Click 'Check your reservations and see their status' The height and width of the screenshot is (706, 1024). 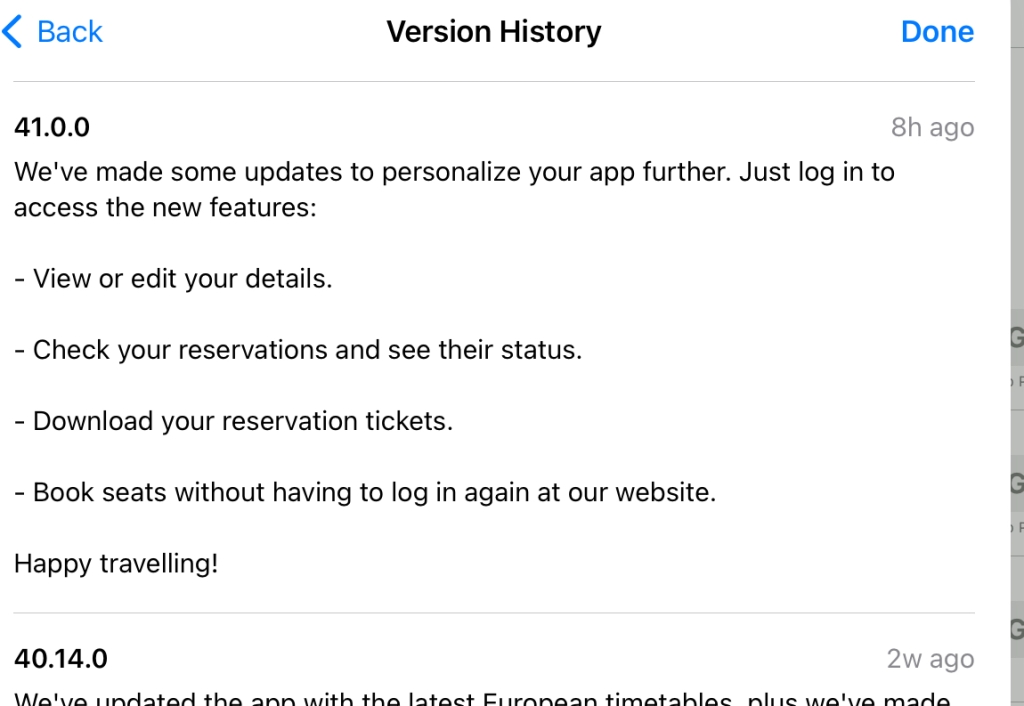point(298,350)
